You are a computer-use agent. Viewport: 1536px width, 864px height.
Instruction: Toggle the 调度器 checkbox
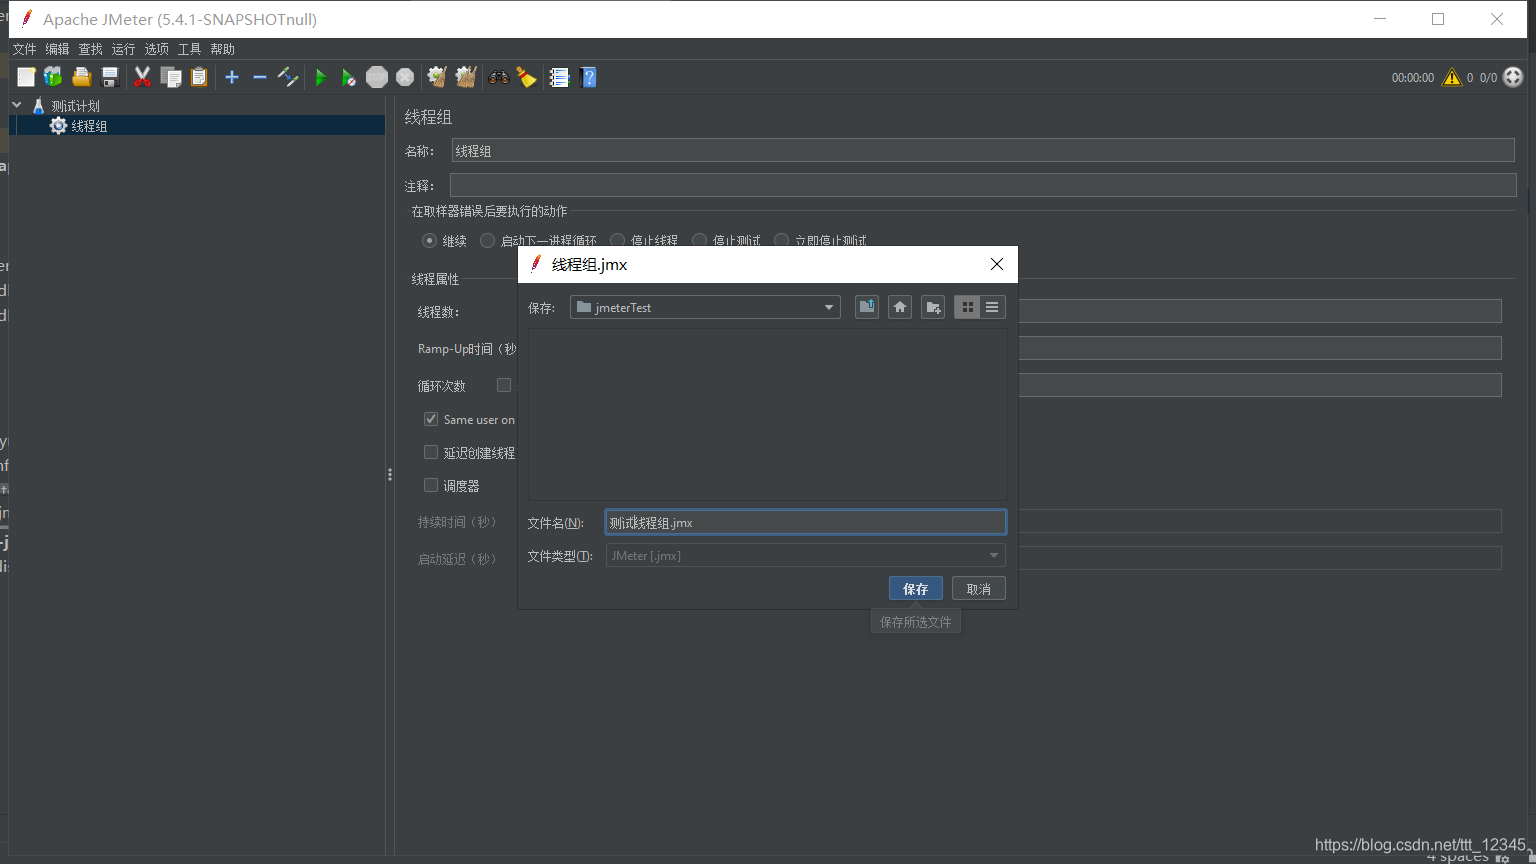tap(431, 485)
